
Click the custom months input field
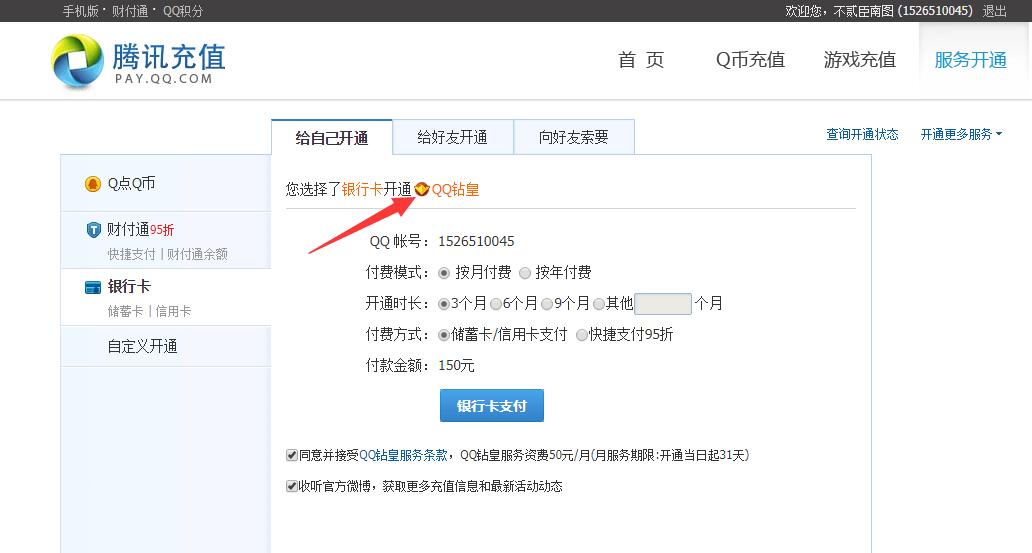pos(663,303)
